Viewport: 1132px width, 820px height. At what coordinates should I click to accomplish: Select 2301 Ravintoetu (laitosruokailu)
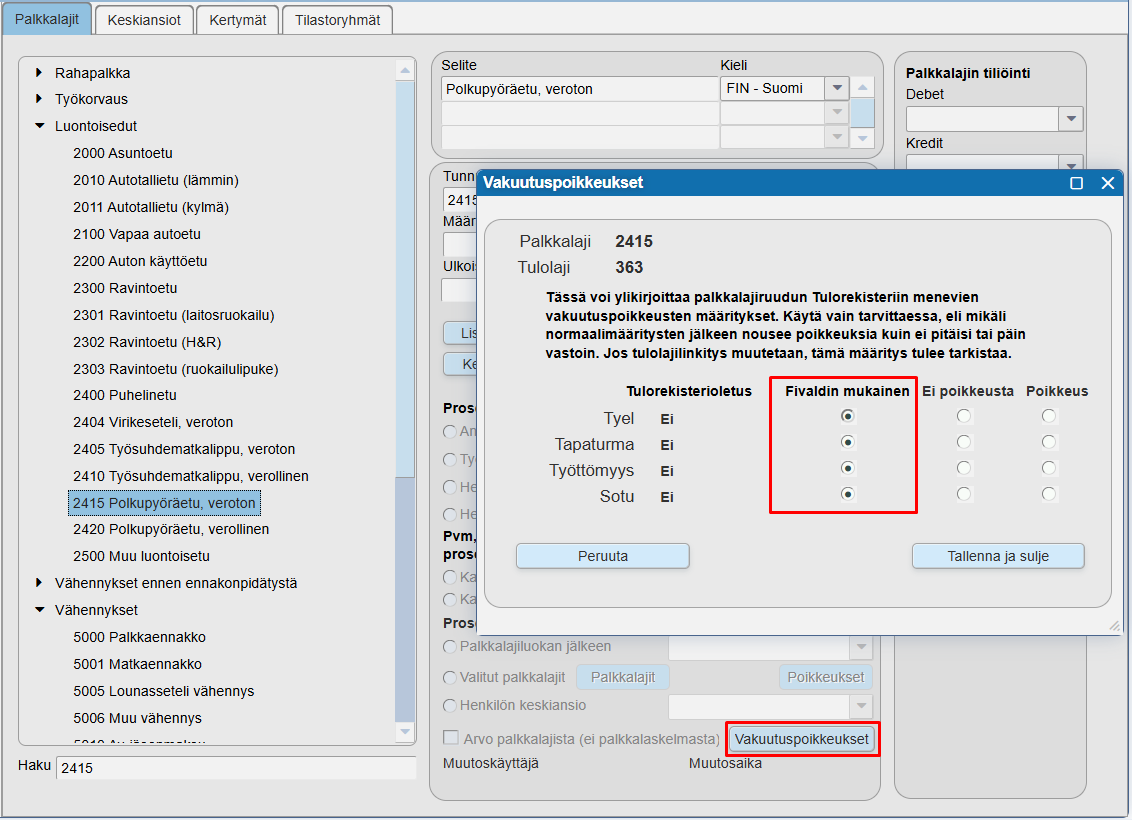[174, 315]
